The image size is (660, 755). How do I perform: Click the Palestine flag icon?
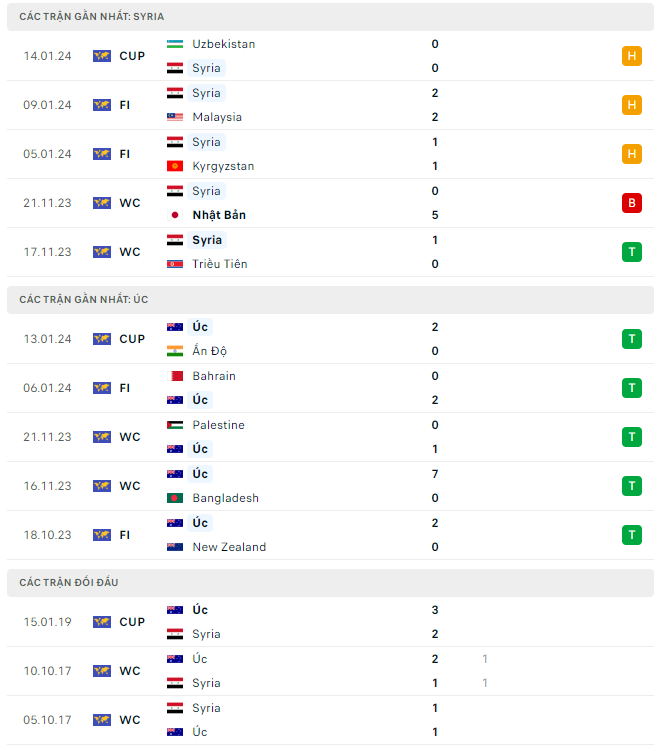pyautogui.click(x=175, y=425)
